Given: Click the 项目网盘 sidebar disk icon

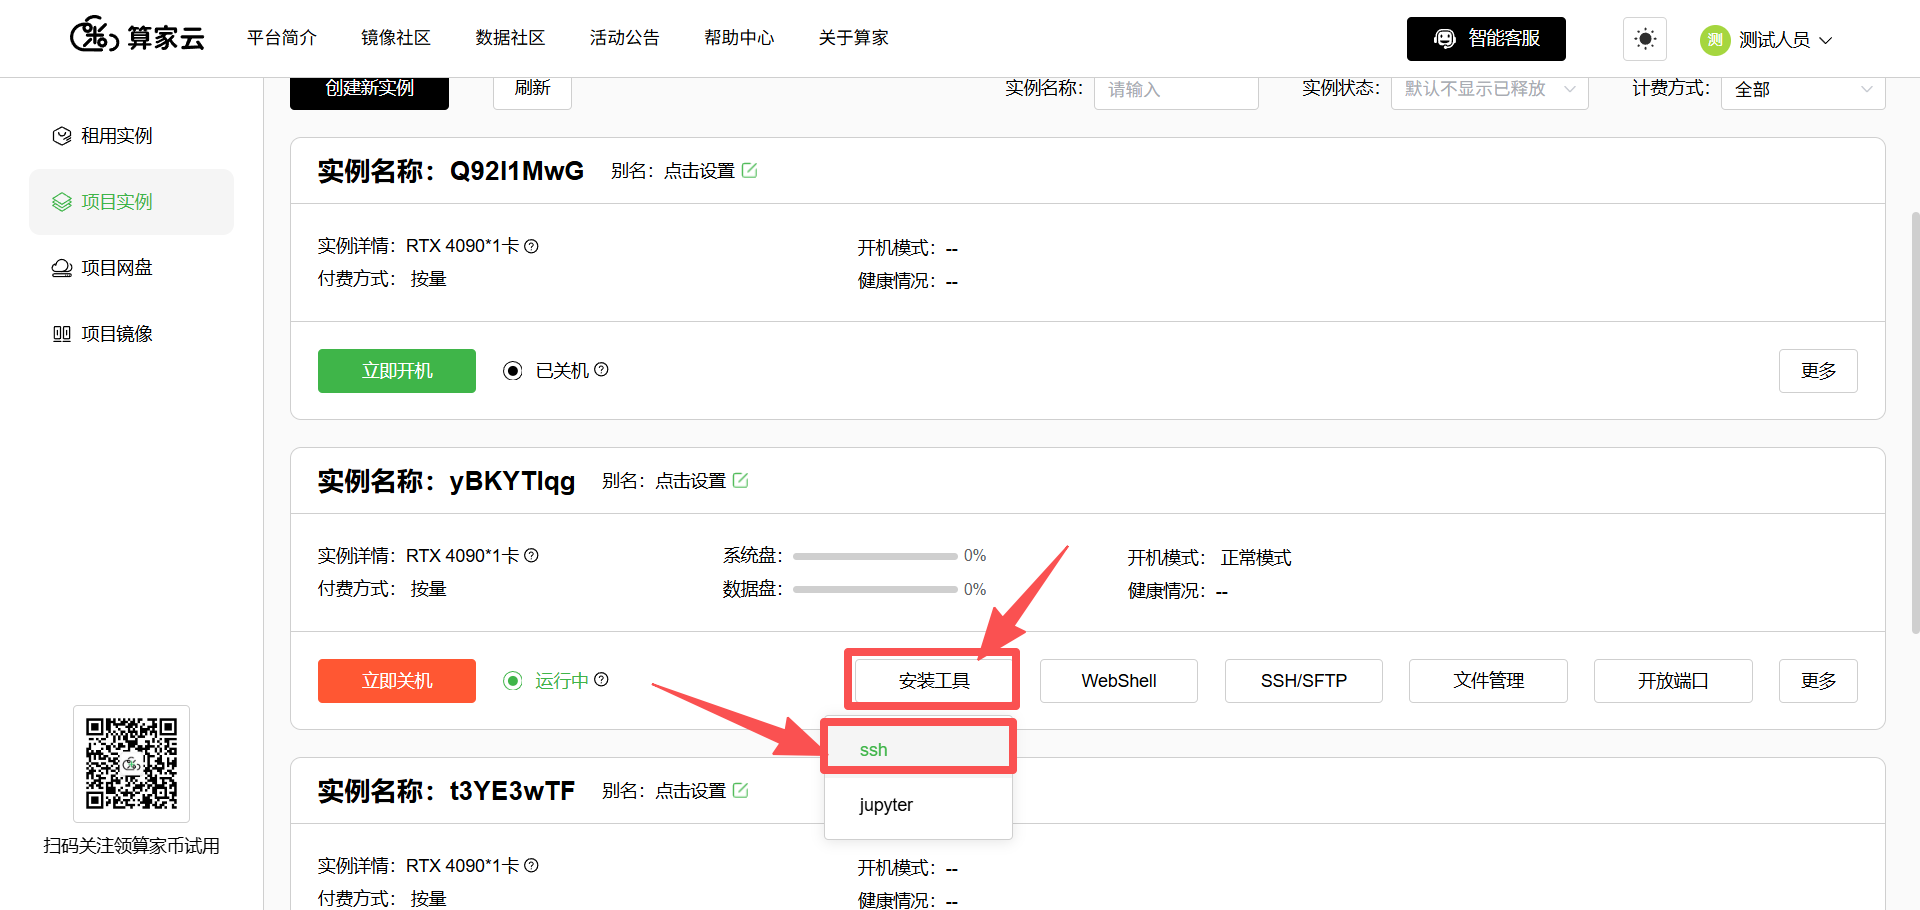Looking at the screenshot, I should pyautogui.click(x=62, y=268).
